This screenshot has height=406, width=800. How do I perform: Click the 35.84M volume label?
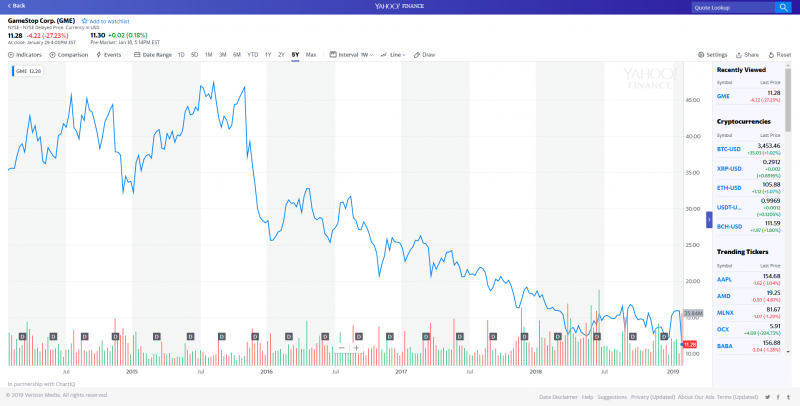point(693,313)
